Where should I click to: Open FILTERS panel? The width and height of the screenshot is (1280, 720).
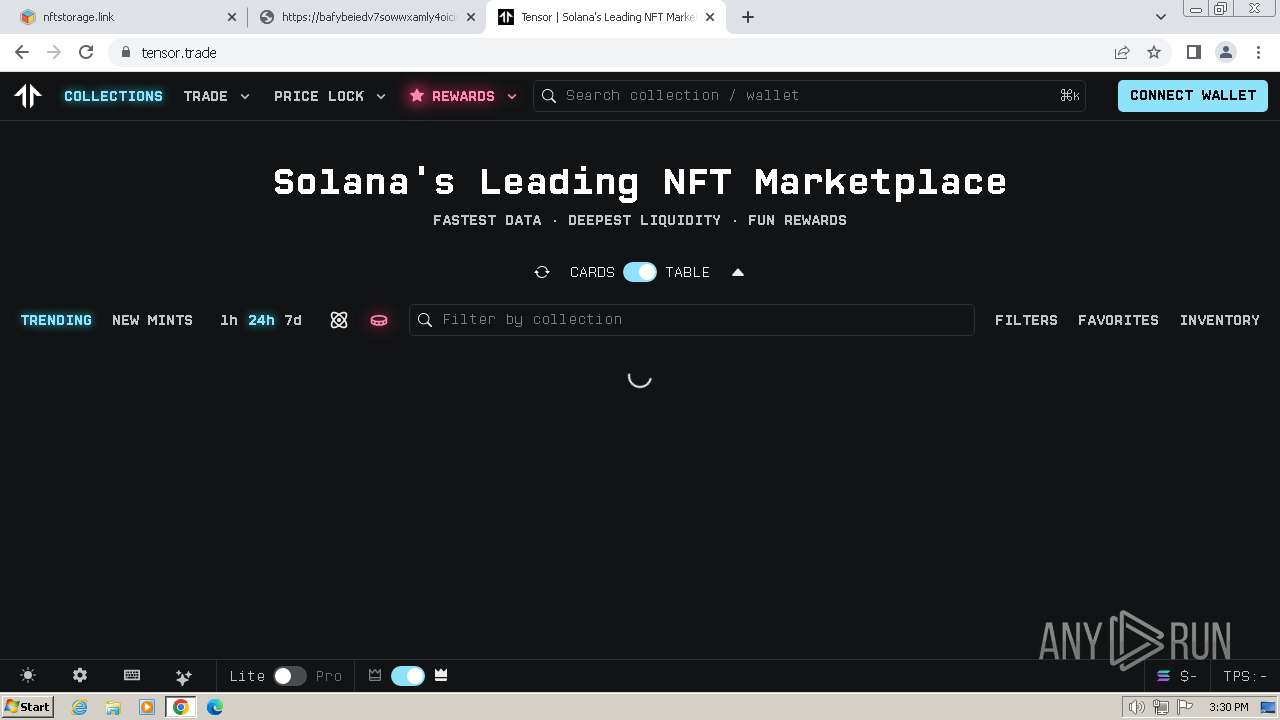[1026, 320]
